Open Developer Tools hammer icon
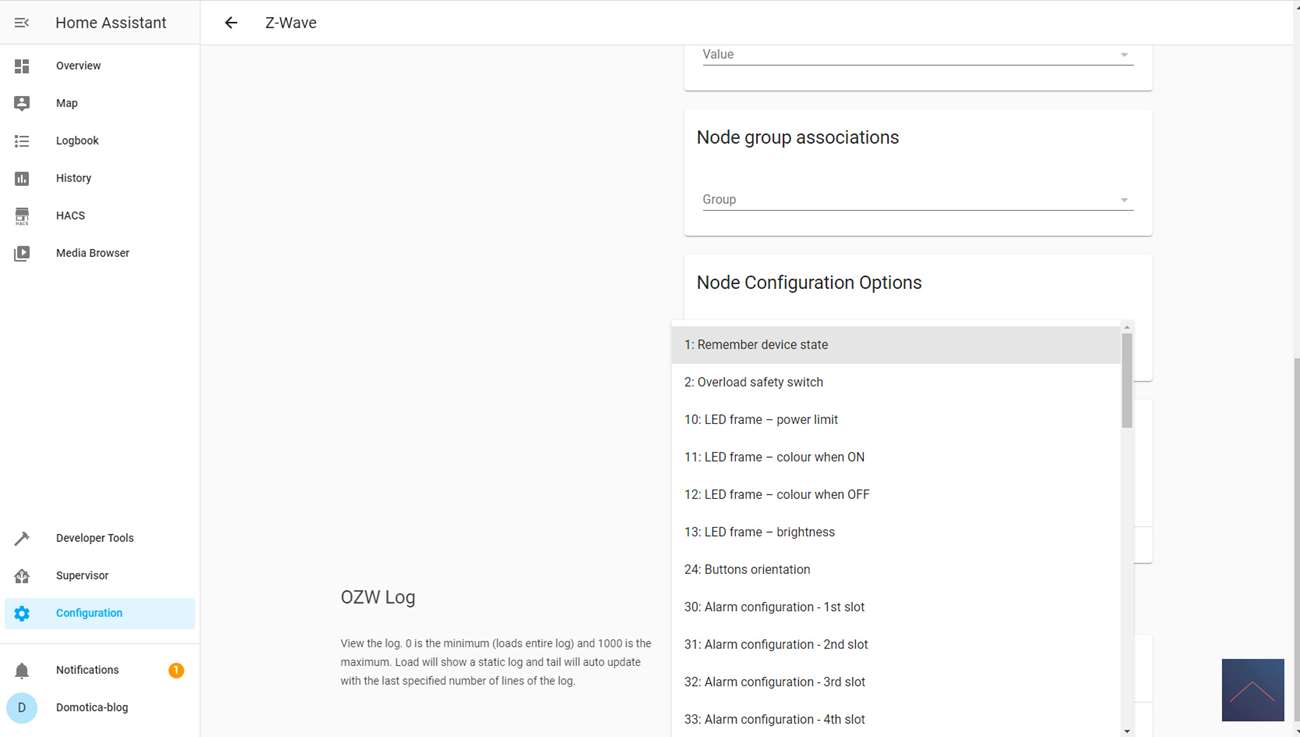The width and height of the screenshot is (1300, 737). tap(22, 538)
